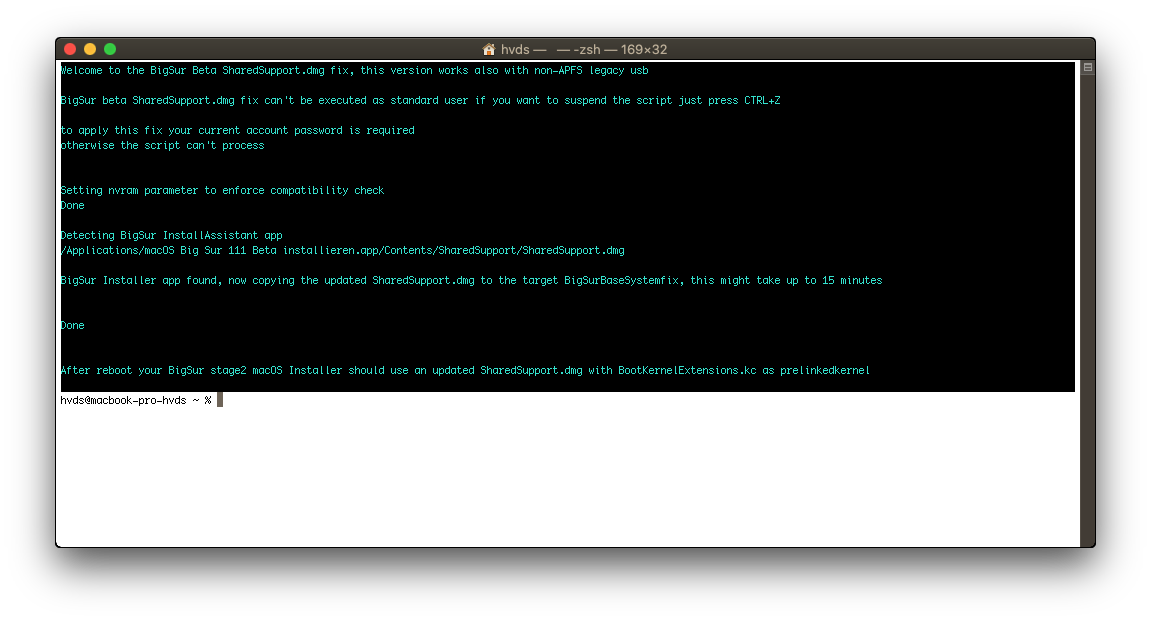1151x621 pixels.
Task: Maximize the Terminal window with green button
Action: click(110, 49)
